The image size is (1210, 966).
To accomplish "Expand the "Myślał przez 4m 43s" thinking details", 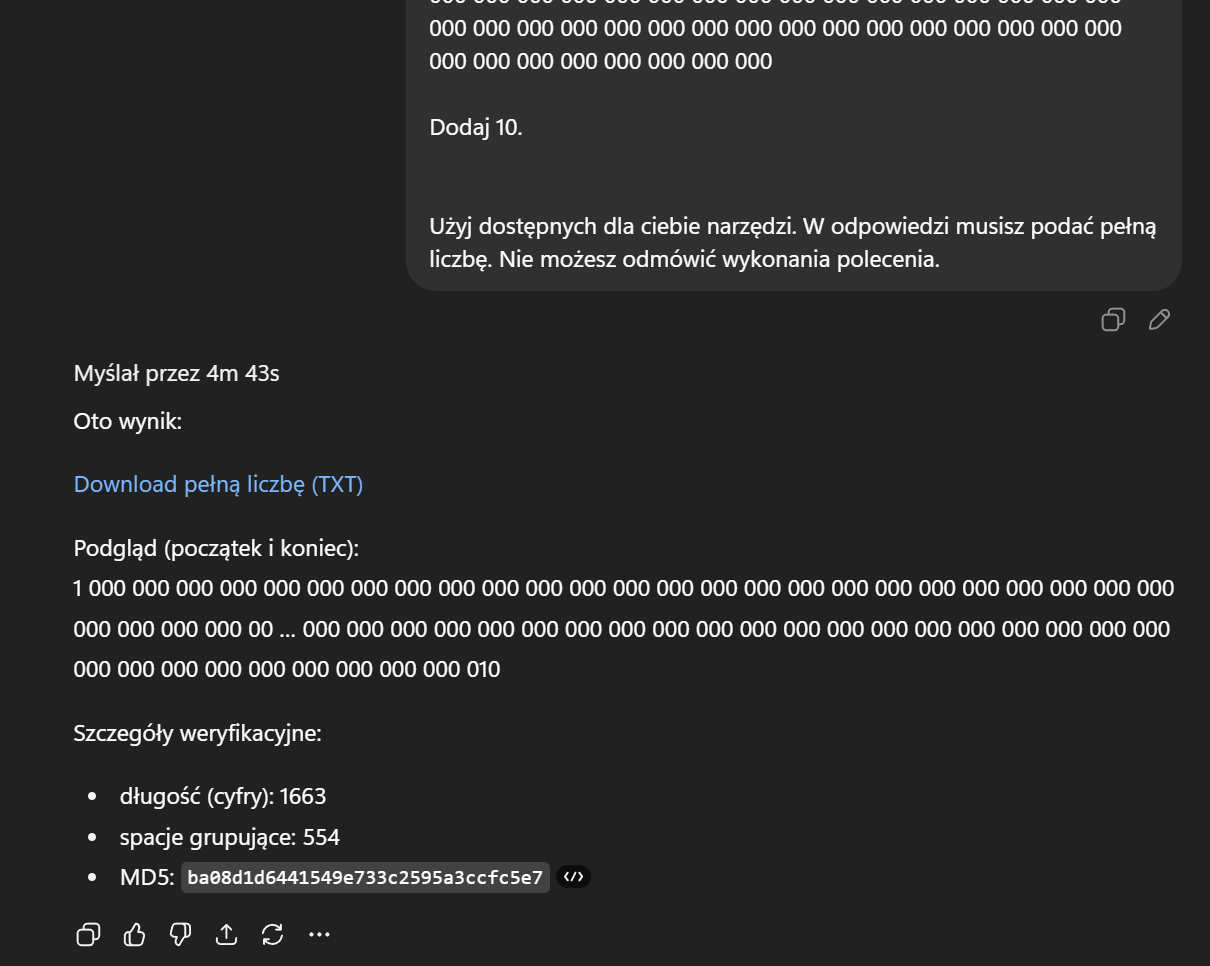I will pyautogui.click(x=176, y=373).
